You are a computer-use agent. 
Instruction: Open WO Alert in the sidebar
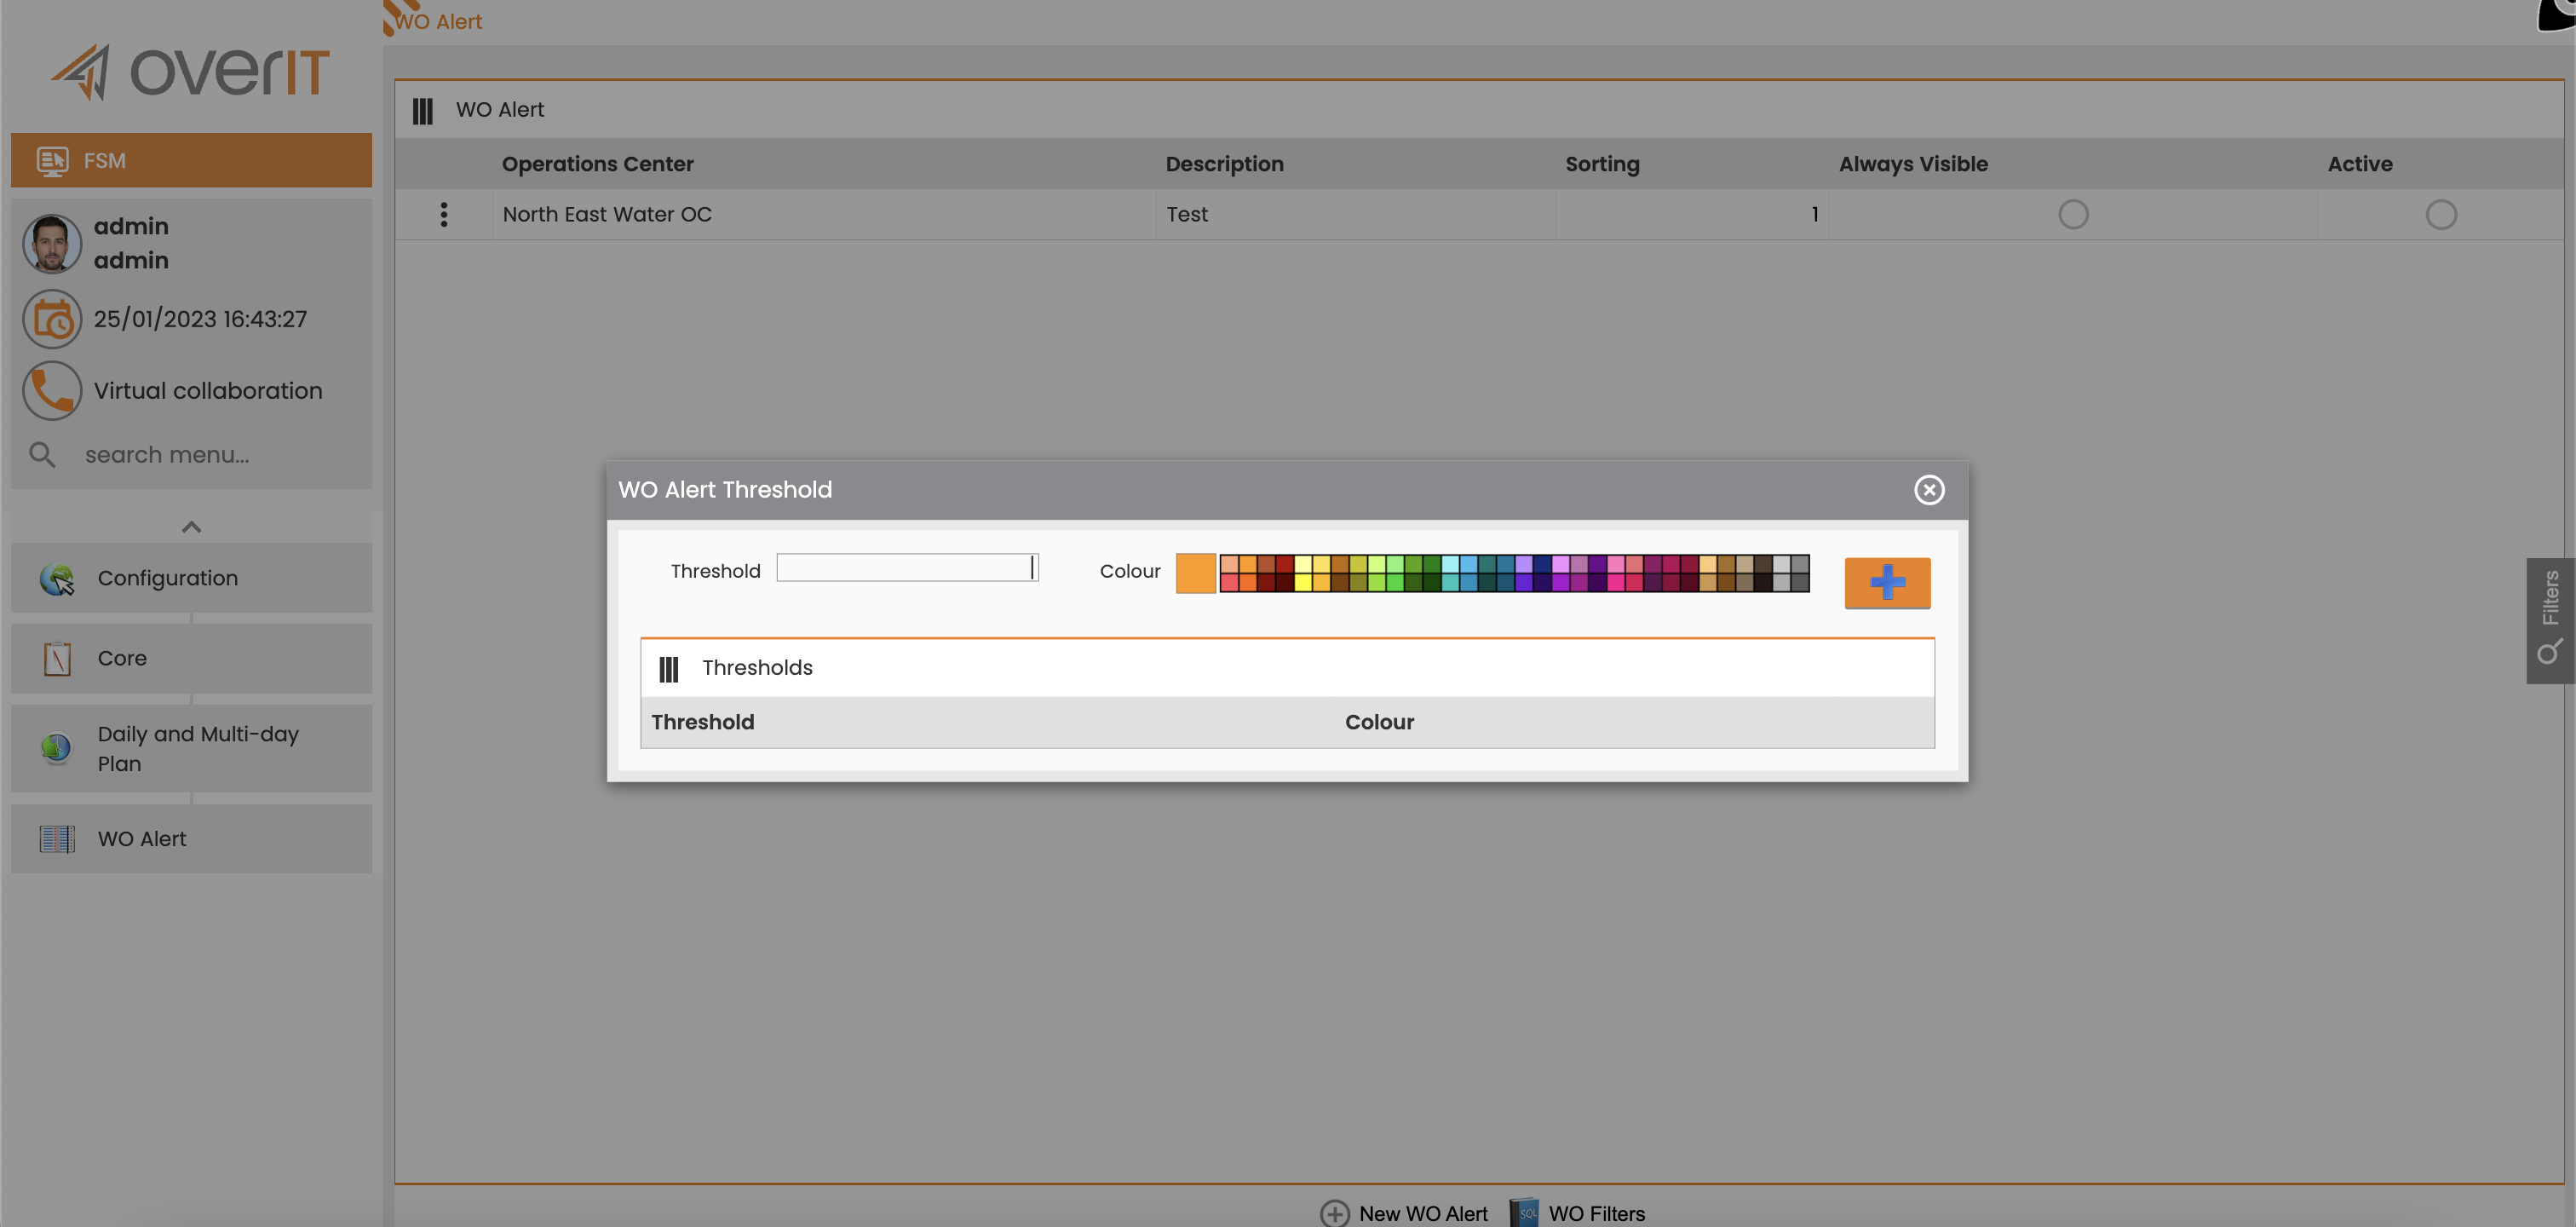[191, 839]
